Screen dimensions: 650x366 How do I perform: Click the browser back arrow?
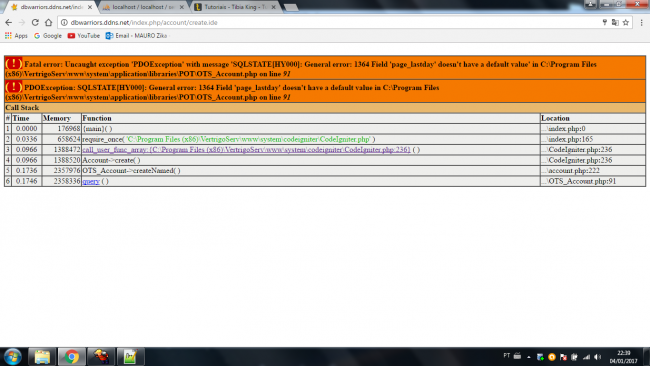point(9,22)
